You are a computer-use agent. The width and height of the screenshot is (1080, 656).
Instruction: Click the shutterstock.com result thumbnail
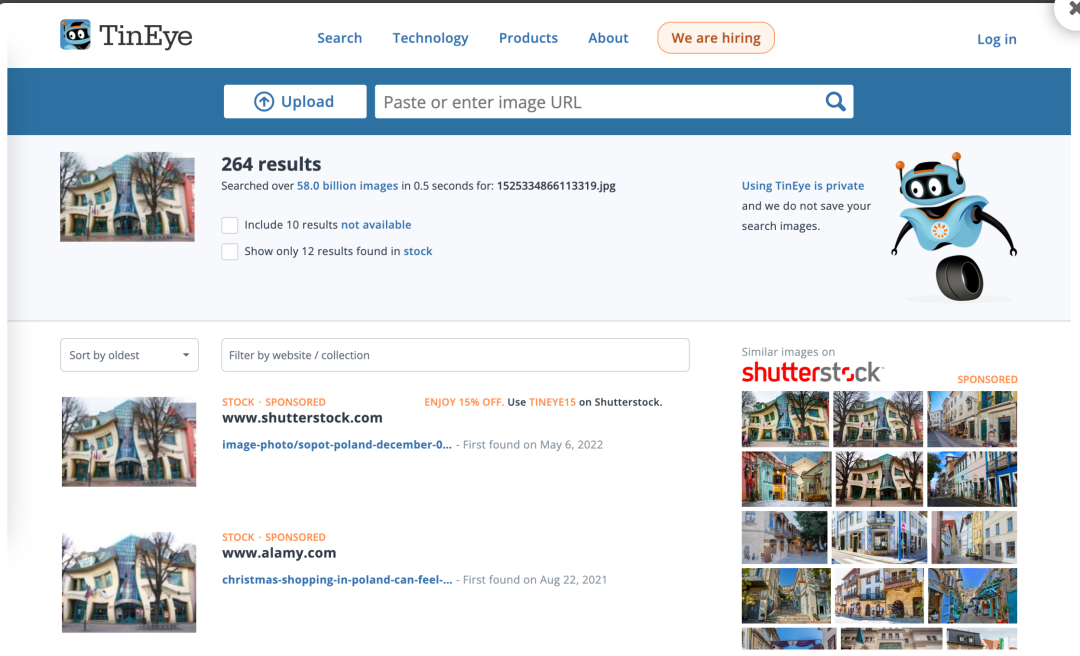tap(129, 442)
